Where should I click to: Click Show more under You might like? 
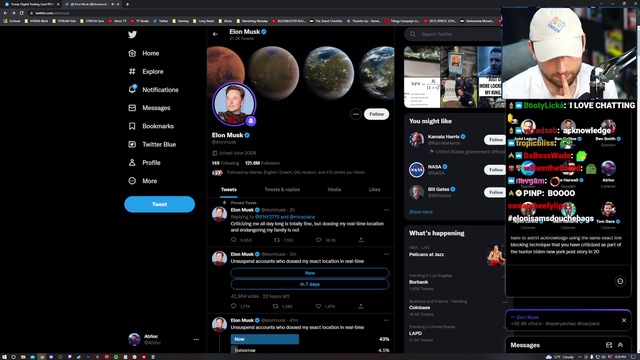click(x=421, y=212)
